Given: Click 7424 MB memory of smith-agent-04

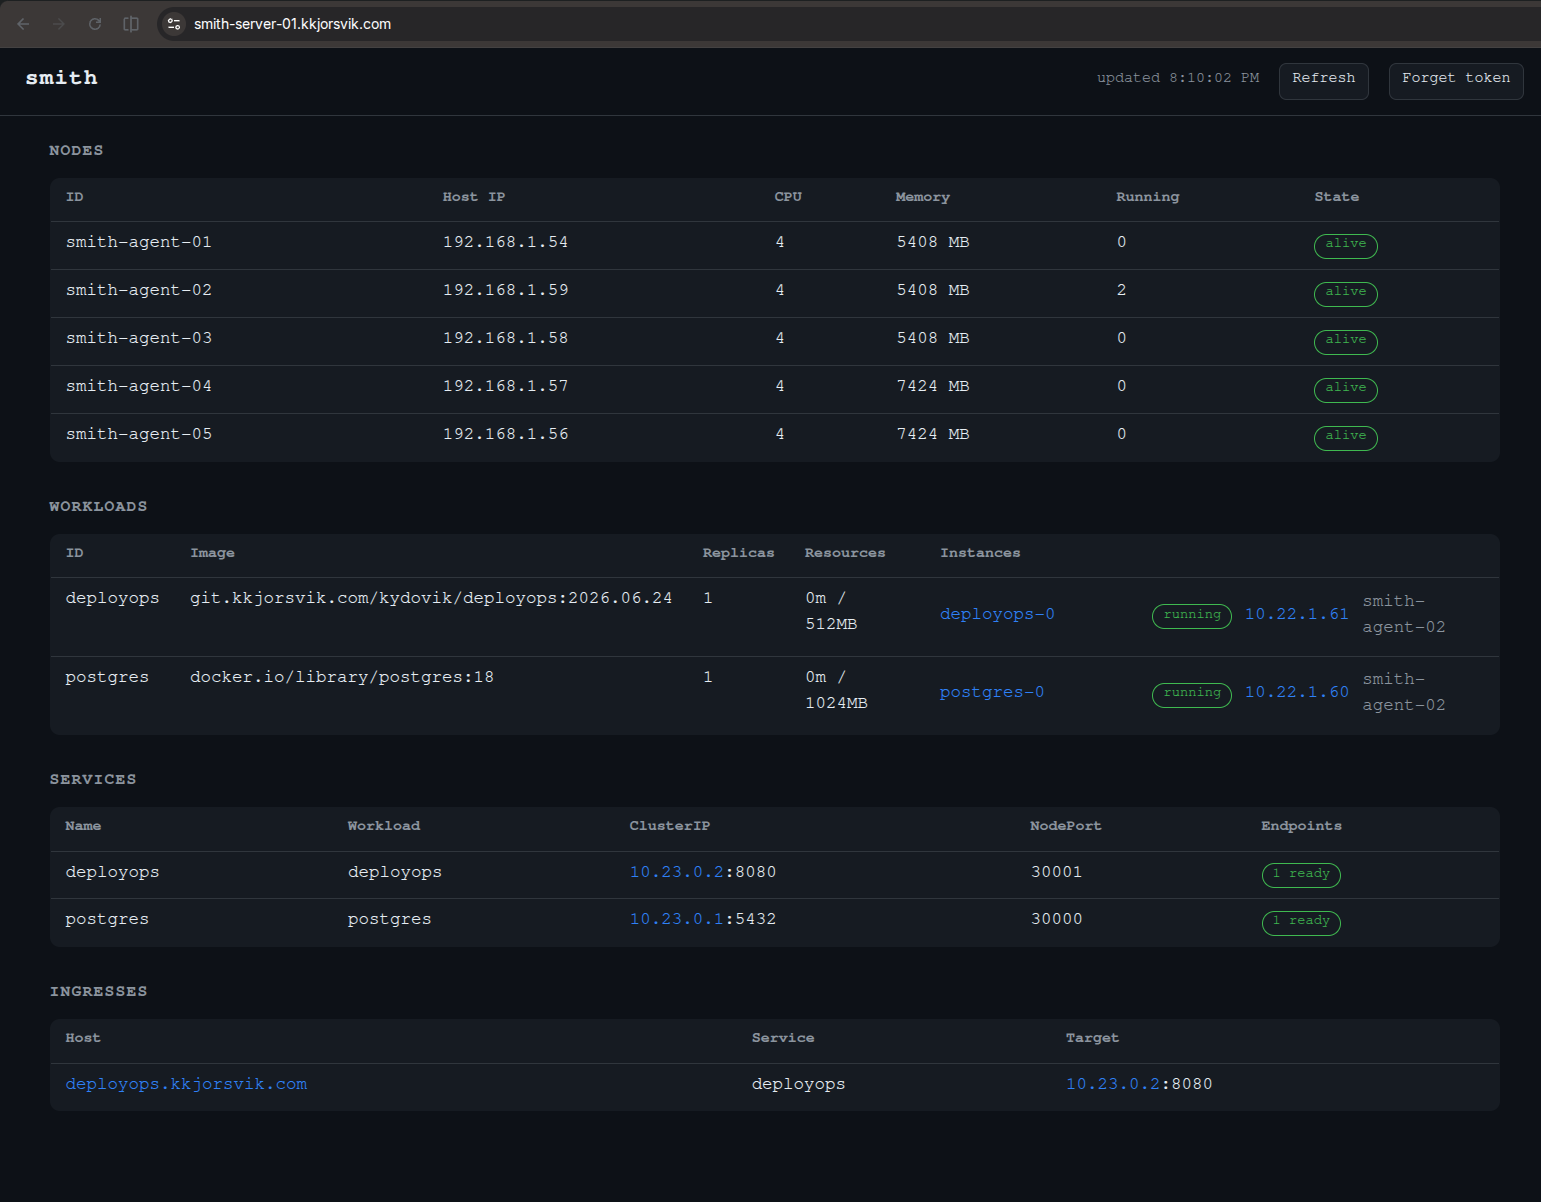Looking at the screenshot, I should tap(932, 386).
